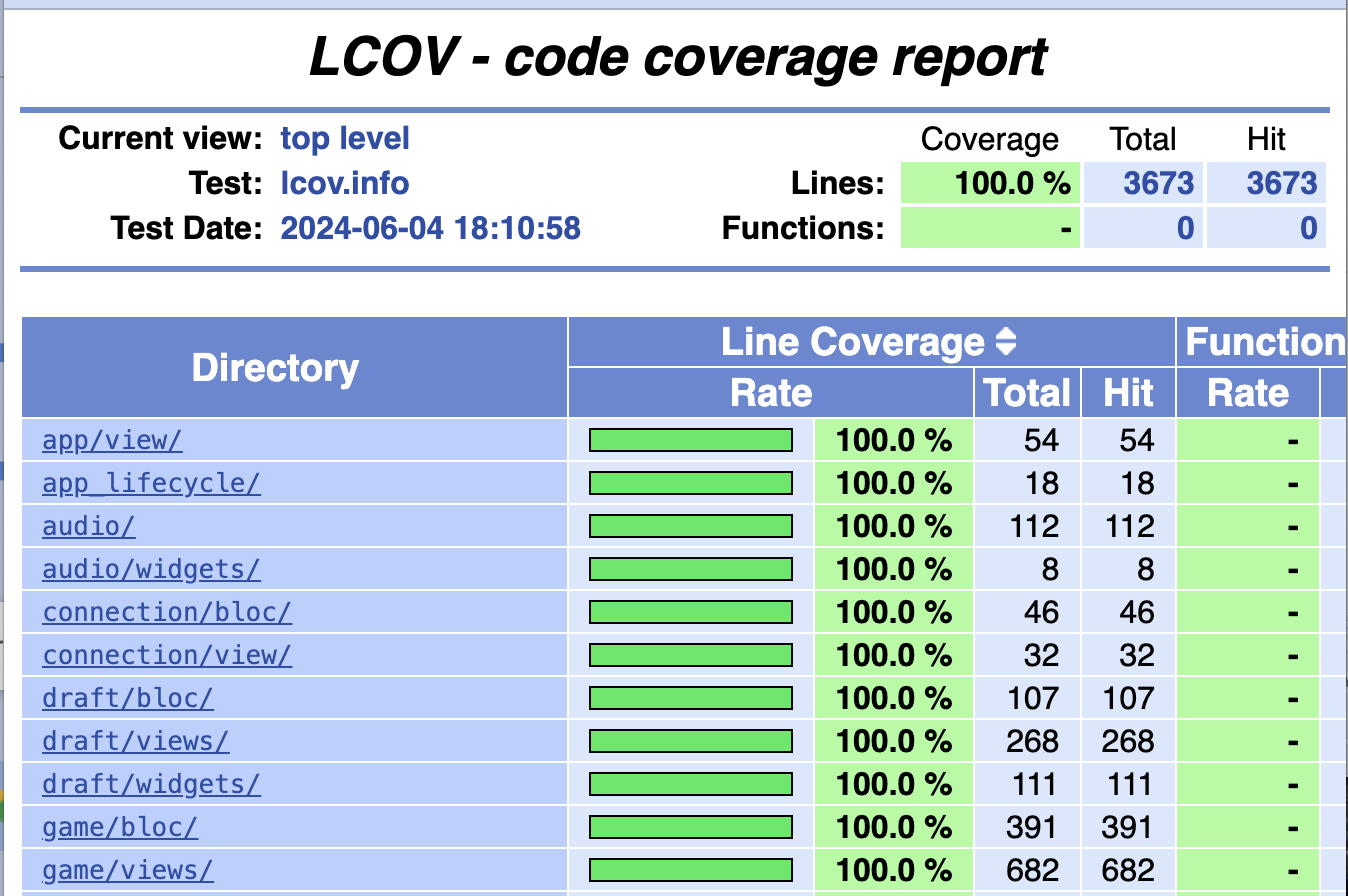Click the game/views/ coverage progress bar
The image size is (1348, 896).
[691, 870]
